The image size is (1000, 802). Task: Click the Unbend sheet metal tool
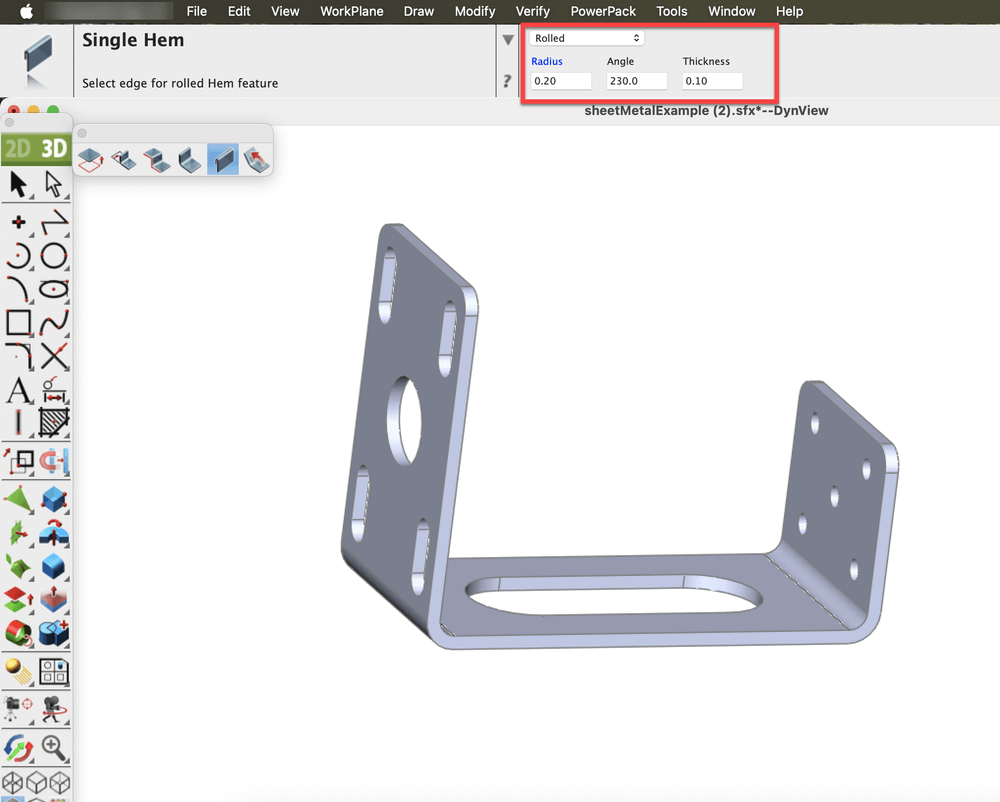click(x=256, y=158)
